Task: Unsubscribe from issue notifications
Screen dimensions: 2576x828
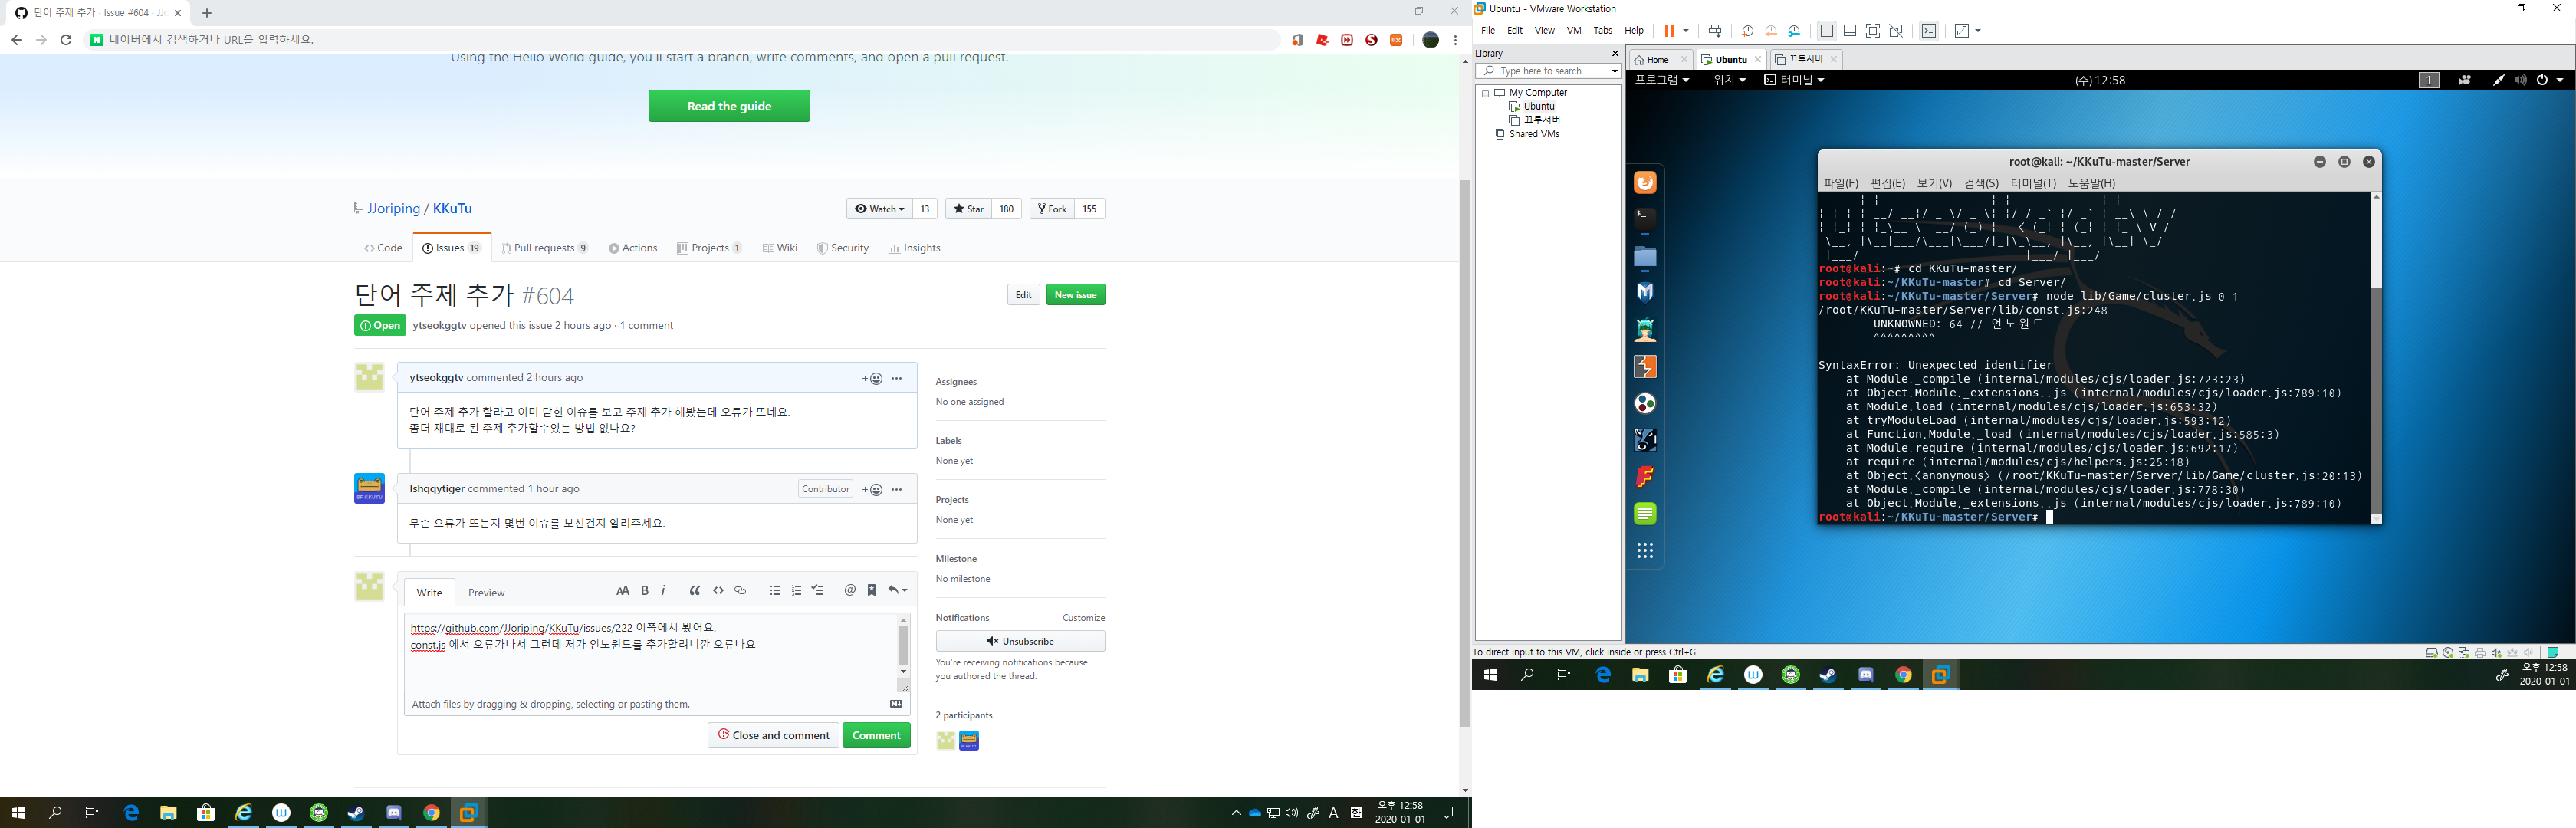Action: pos(1019,641)
